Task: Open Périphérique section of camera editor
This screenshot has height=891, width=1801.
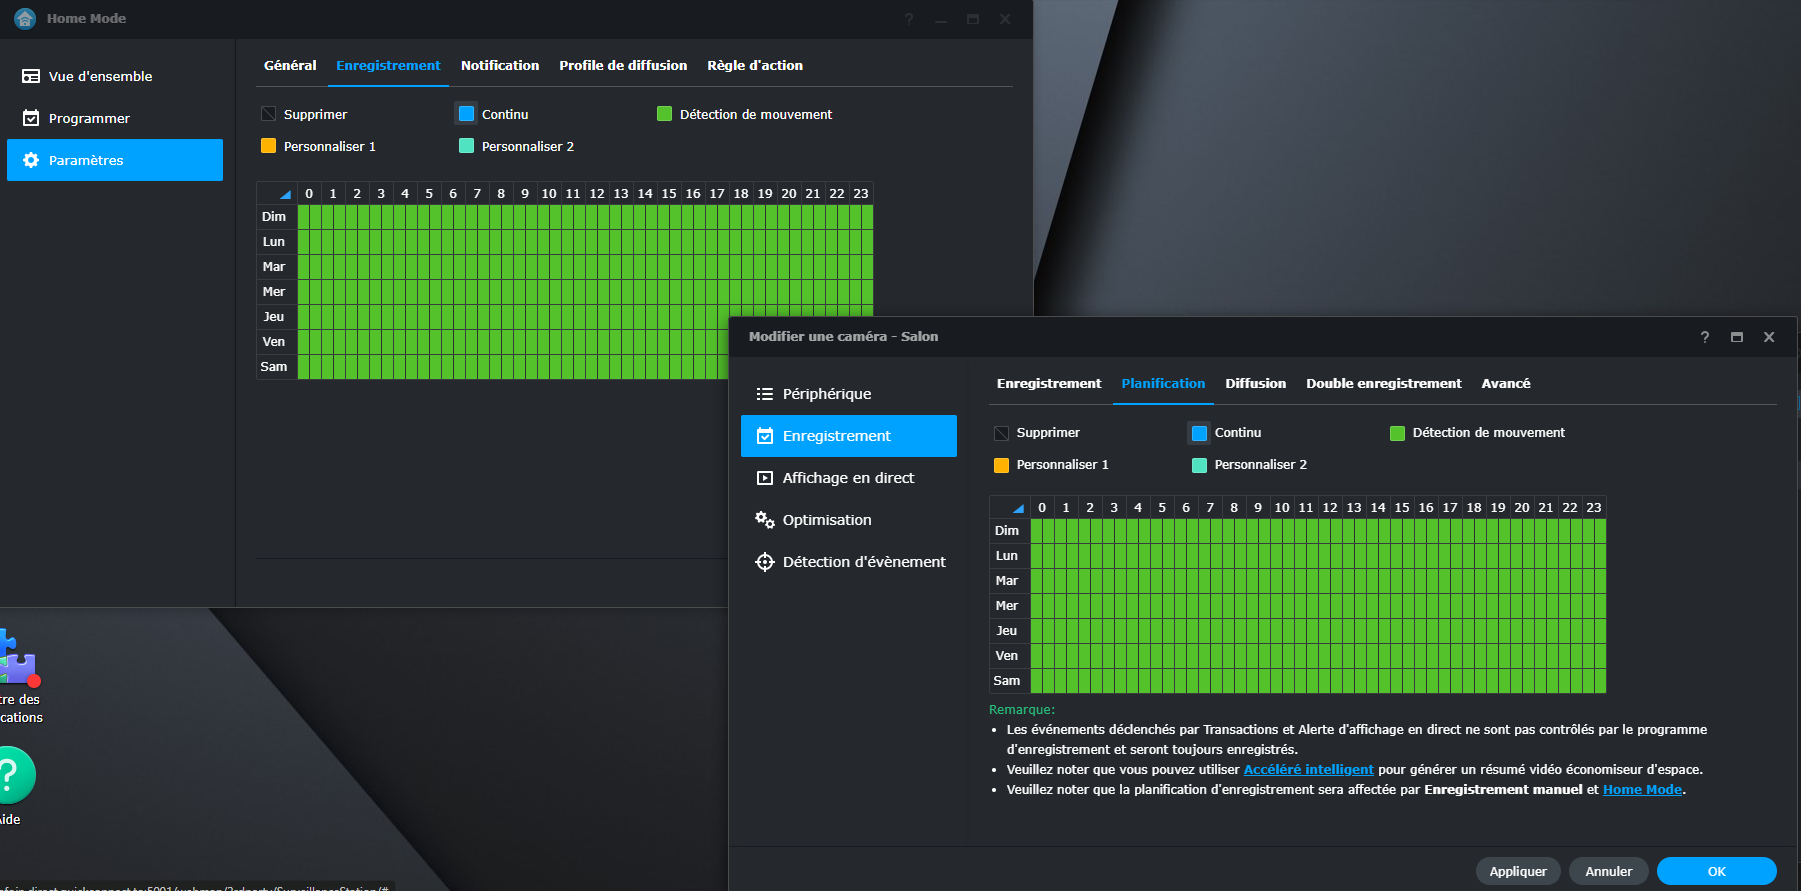Action: tap(826, 394)
